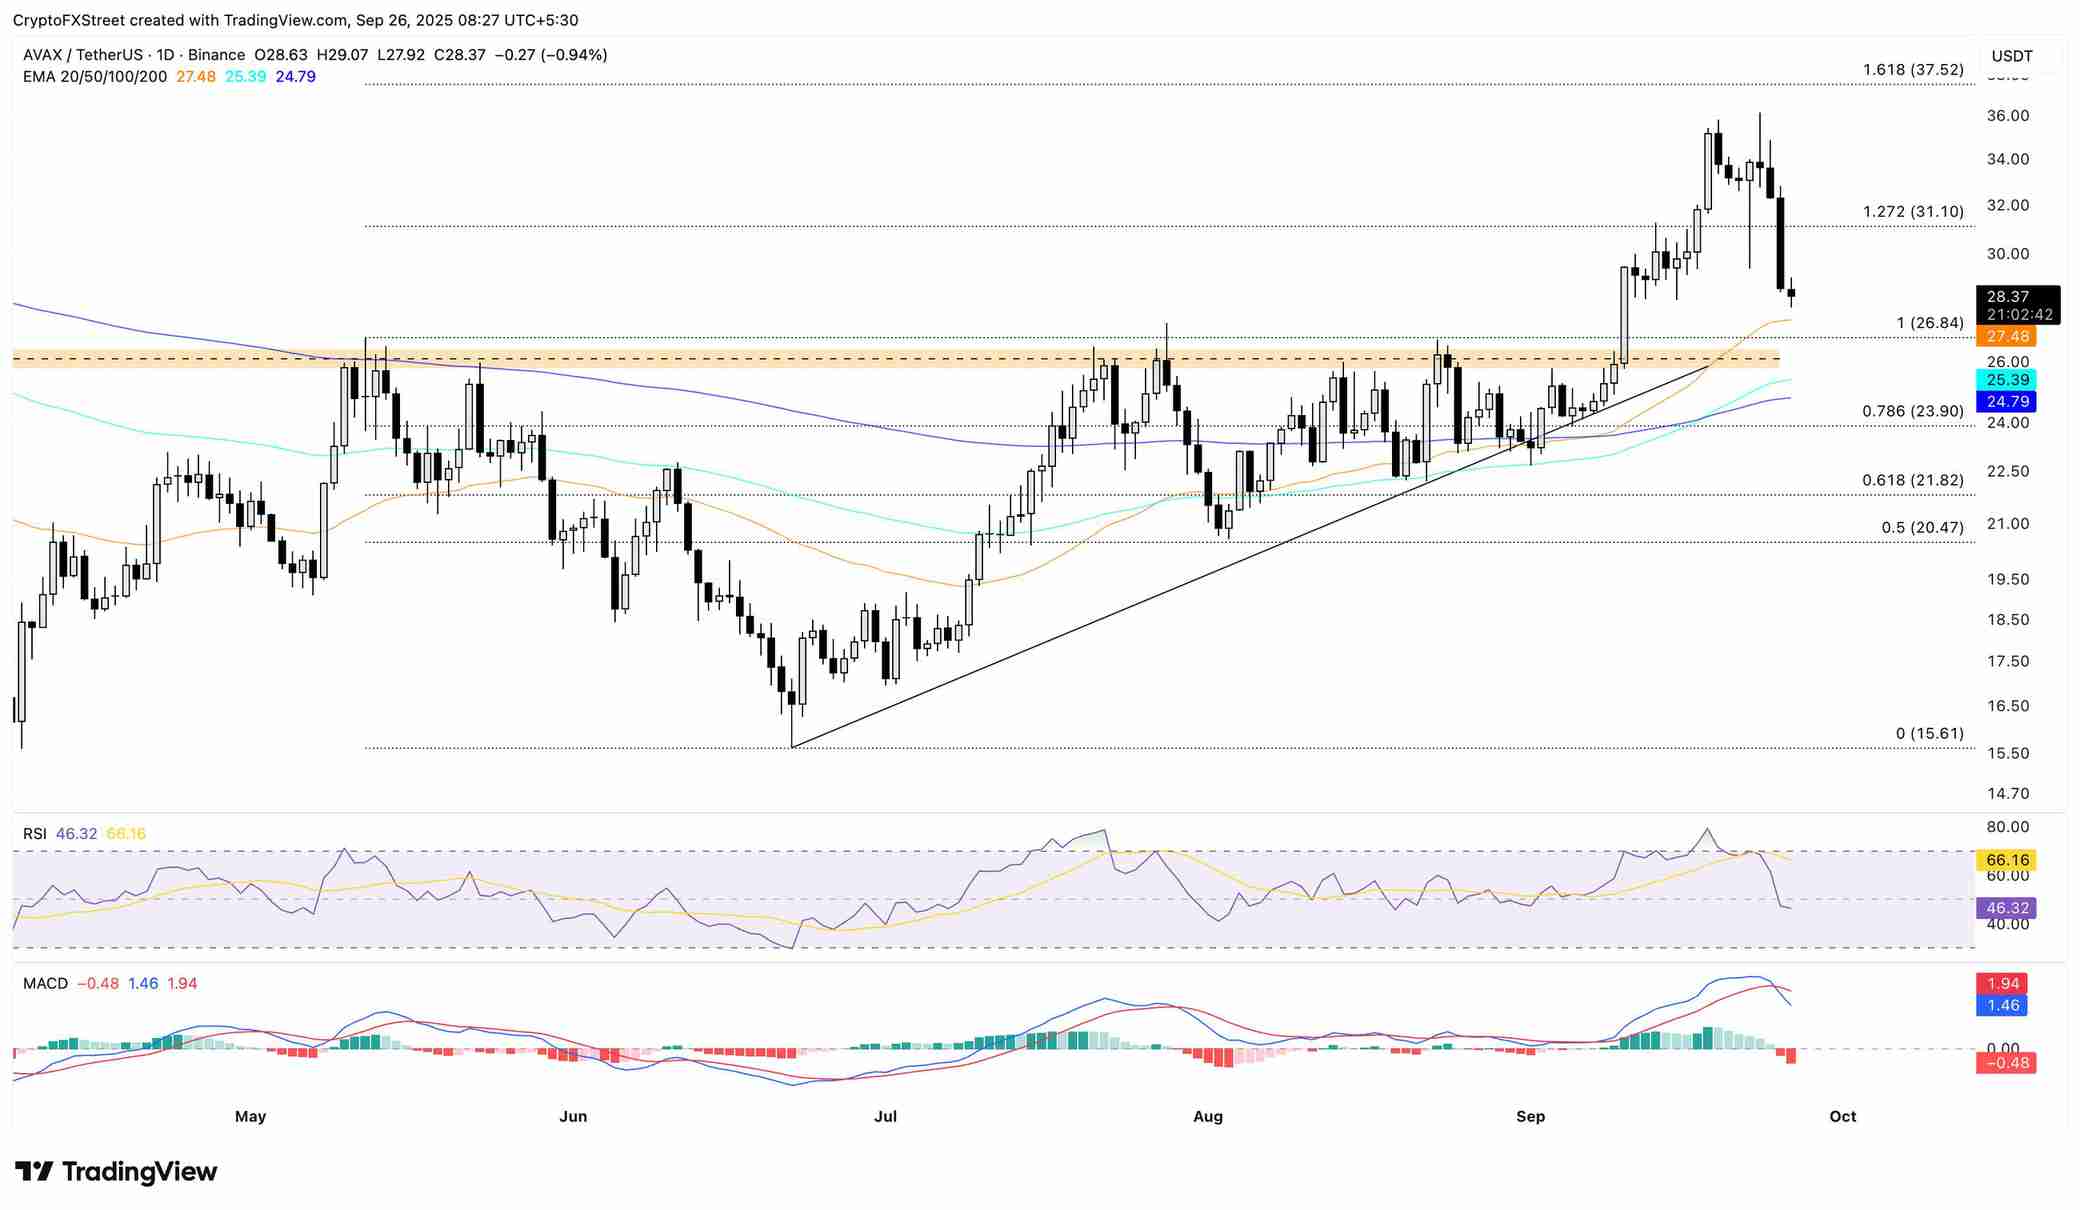Select the 0.618 (21.82) Fibonacci level label
Viewport: 2080px width, 1210px height.
pyautogui.click(x=1912, y=481)
